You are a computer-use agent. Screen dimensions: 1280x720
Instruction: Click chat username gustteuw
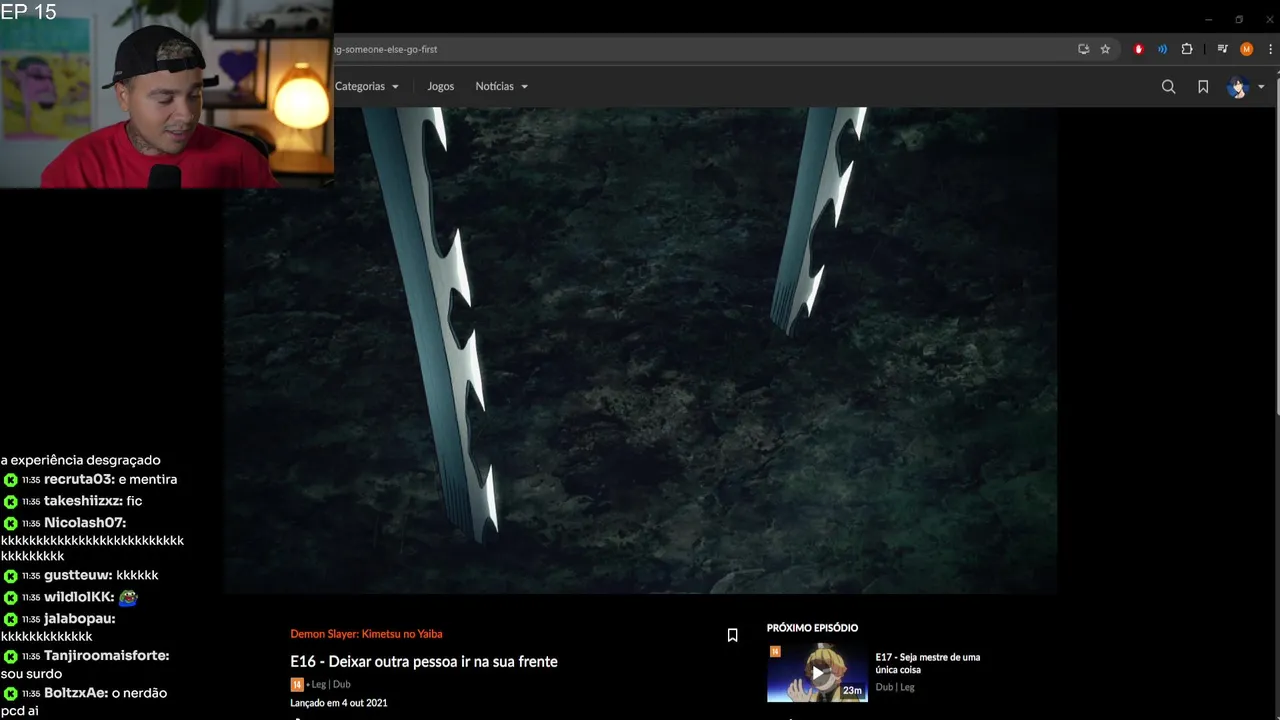(x=78, y=575)
